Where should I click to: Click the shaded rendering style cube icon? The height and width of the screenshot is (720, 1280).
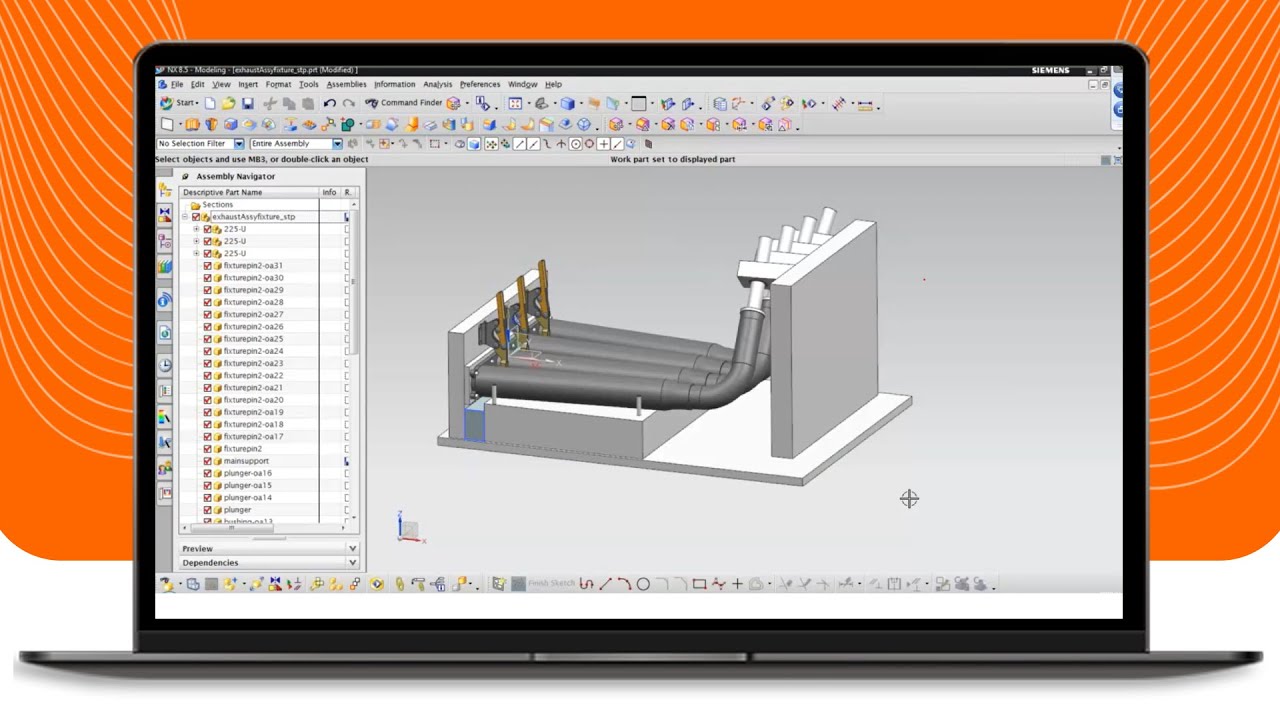(568, 103)
